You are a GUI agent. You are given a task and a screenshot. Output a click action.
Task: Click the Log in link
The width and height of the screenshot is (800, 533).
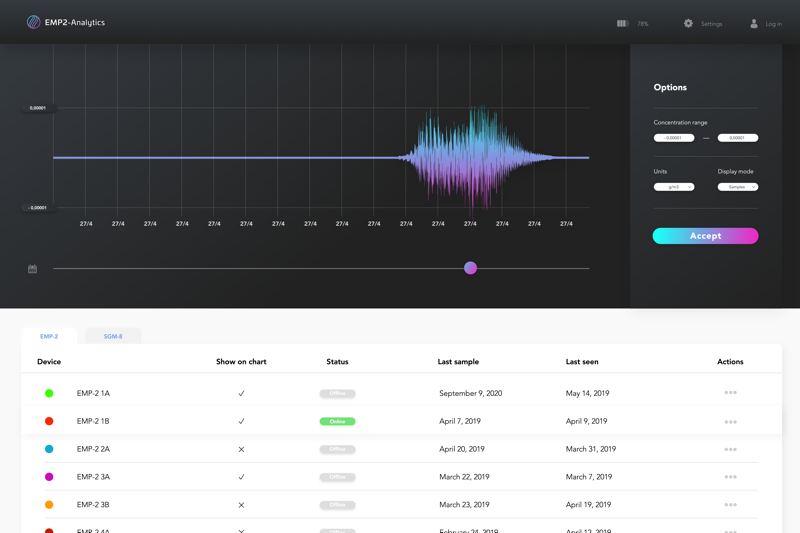click(x=773, y=24)
